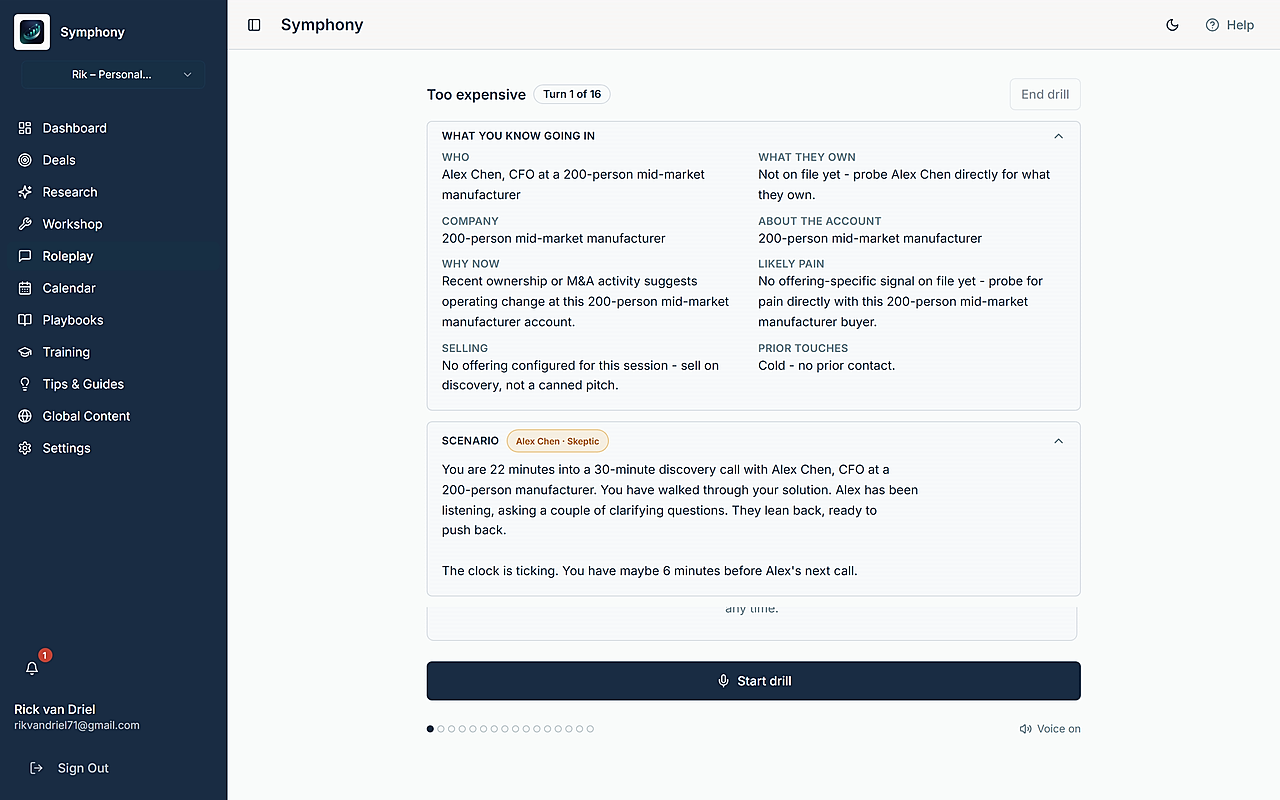Screen dimensions: 1280x800
Task: Toggle Voice on setting
Action: click(1050, 729)
